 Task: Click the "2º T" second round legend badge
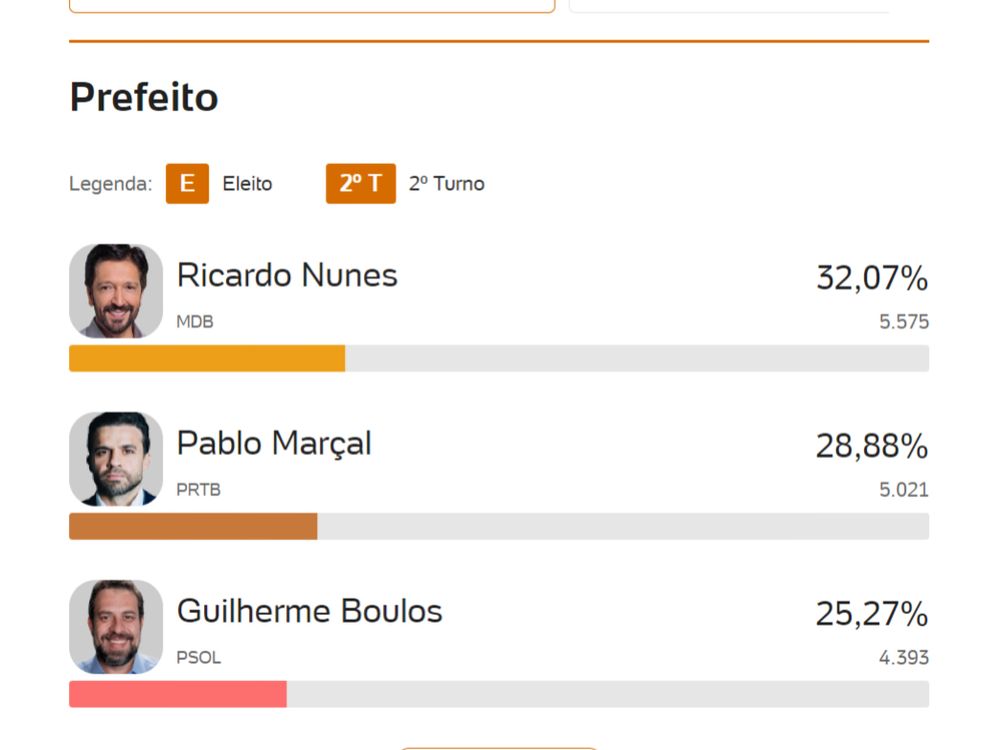click(361, 184)
